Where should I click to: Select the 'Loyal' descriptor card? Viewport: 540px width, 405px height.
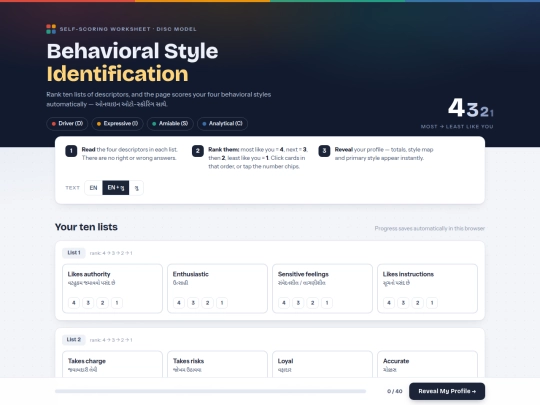coord(322,364)
